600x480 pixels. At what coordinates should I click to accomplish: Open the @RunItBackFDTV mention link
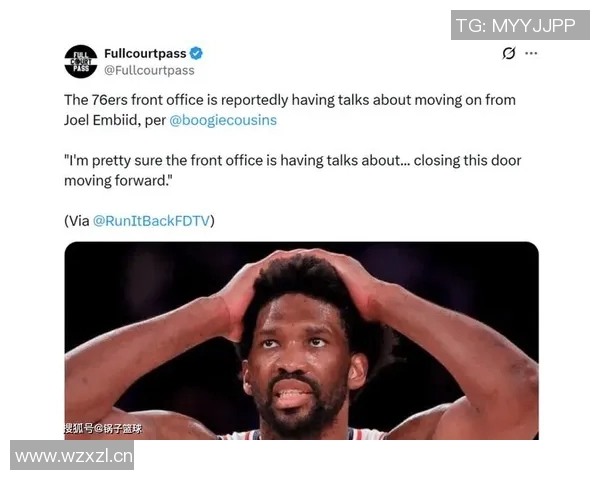[x=152, y=221]
